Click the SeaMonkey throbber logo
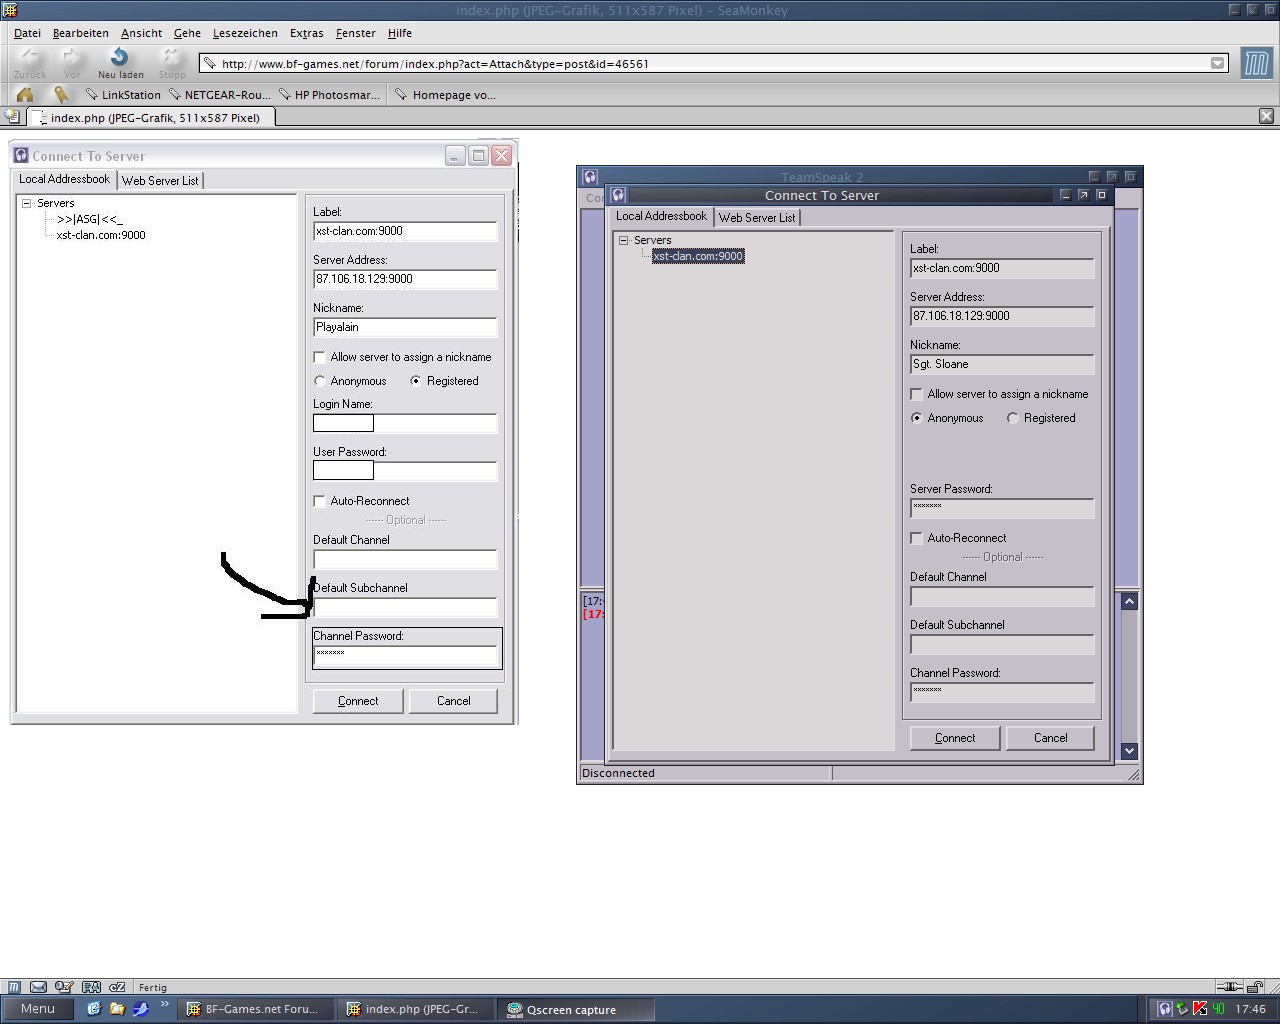Screen dimensions: 1280x1024 (1255, 63)
